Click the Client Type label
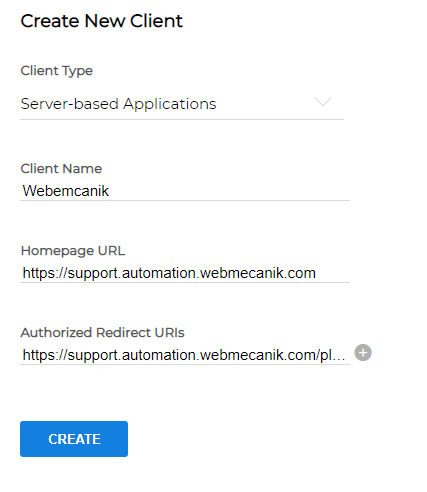The image size is (427, 492). point(57,71)
